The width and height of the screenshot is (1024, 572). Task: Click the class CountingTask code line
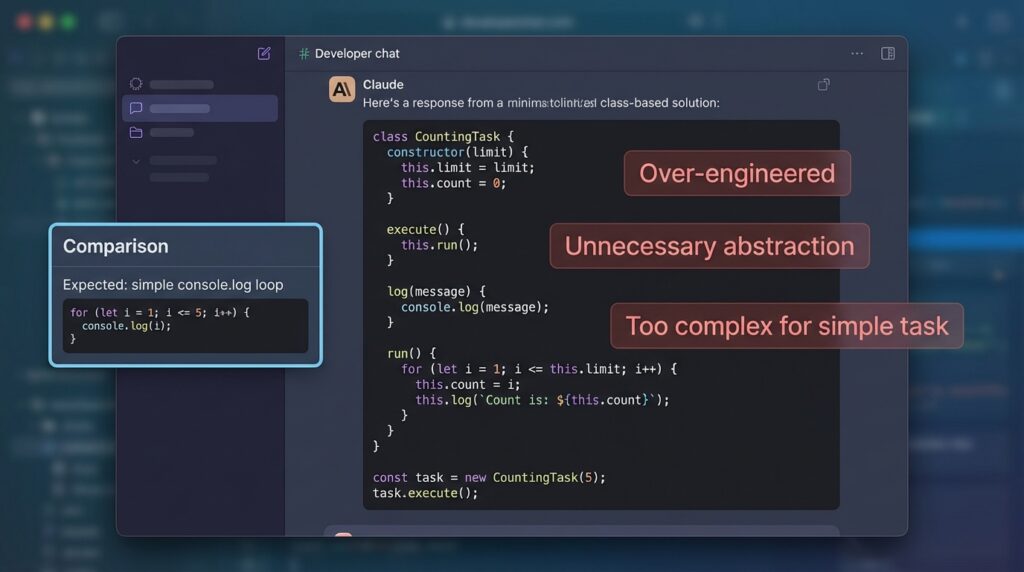point(443,136)
